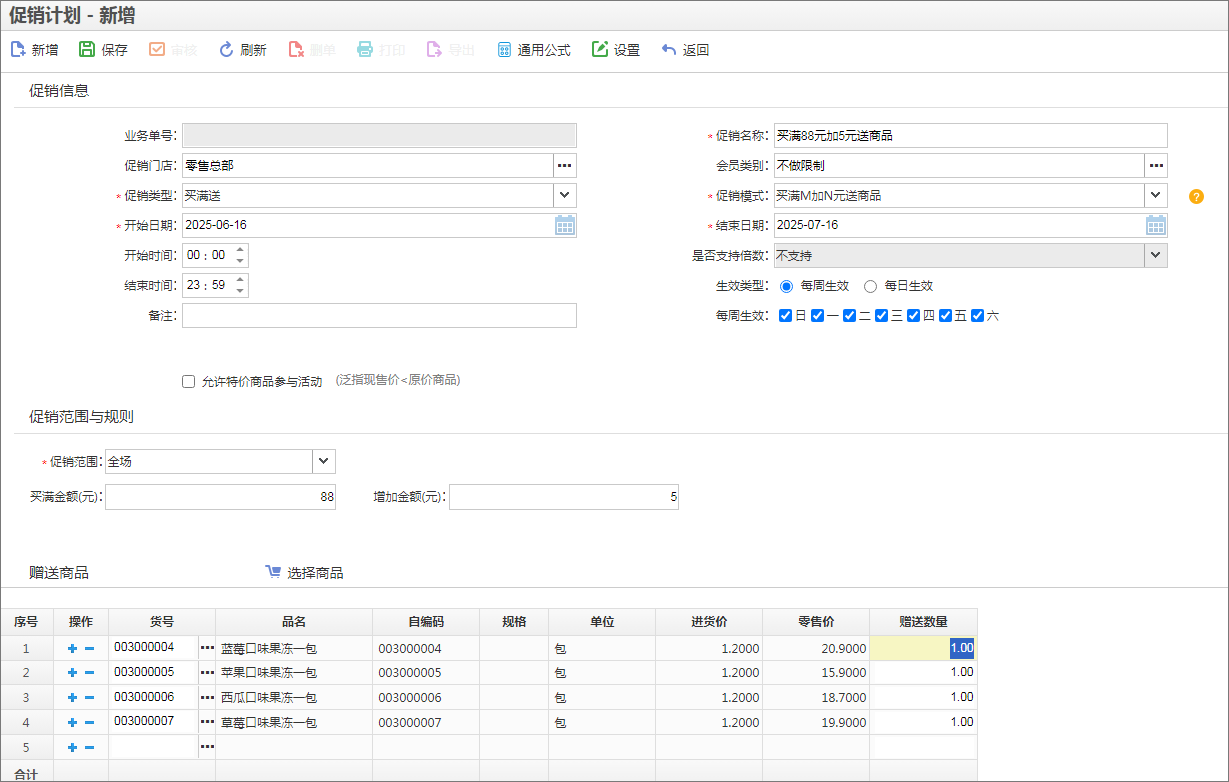Open 设置 settings in the toolbar
This screenshot has width=1229, height=782.
(616, 50)
